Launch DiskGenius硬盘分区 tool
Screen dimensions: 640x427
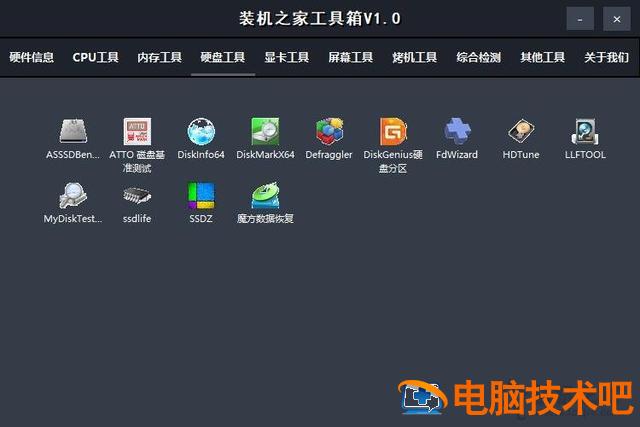tap(393, 131)
